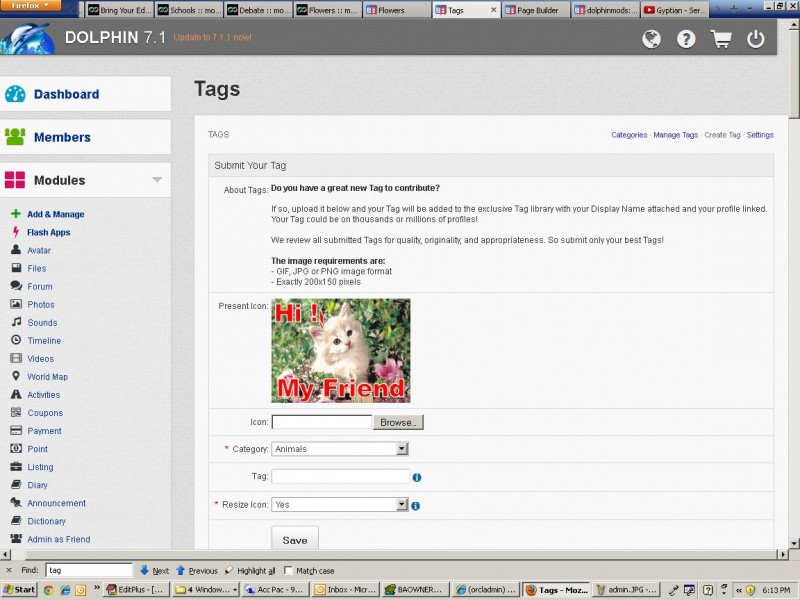Click the Highlight all button
This screenshot has height=600, width=800.
[x=251, y=570]
